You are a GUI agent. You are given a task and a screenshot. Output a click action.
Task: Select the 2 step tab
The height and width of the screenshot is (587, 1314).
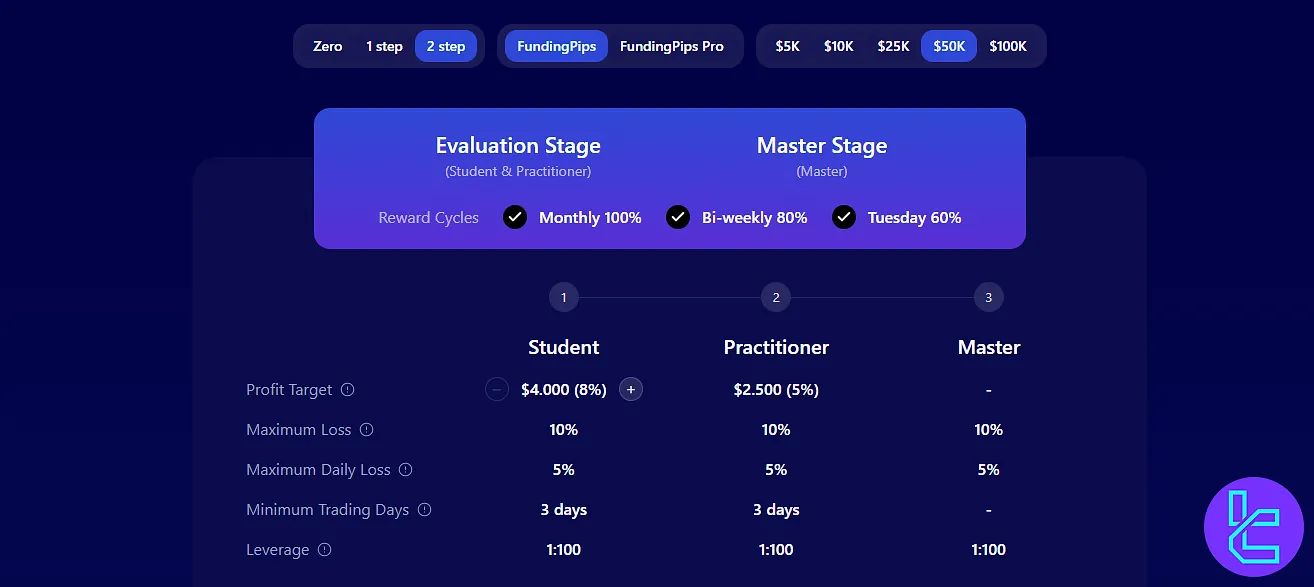pos(446,46)
